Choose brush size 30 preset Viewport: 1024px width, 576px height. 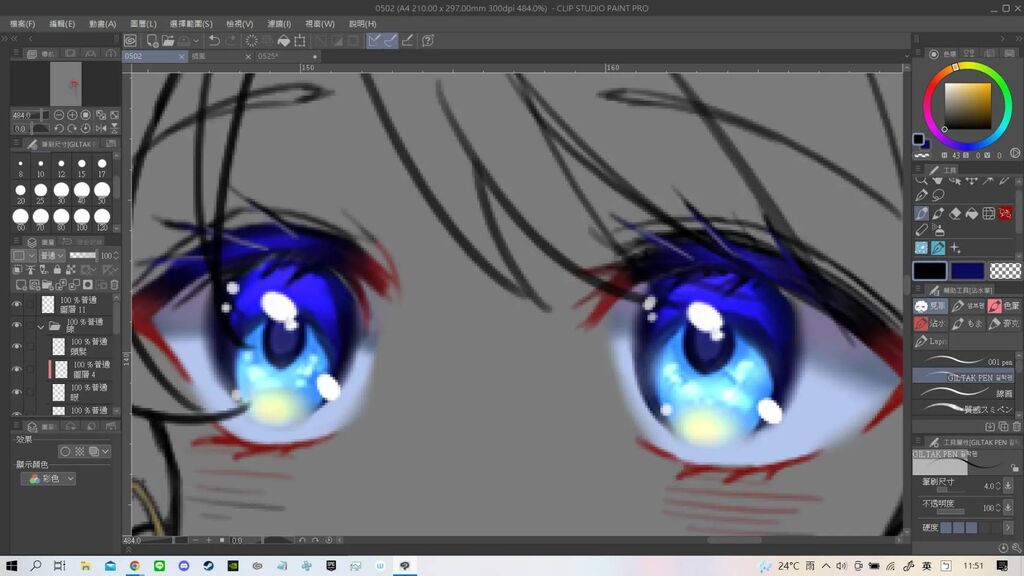tap(61, 194)
